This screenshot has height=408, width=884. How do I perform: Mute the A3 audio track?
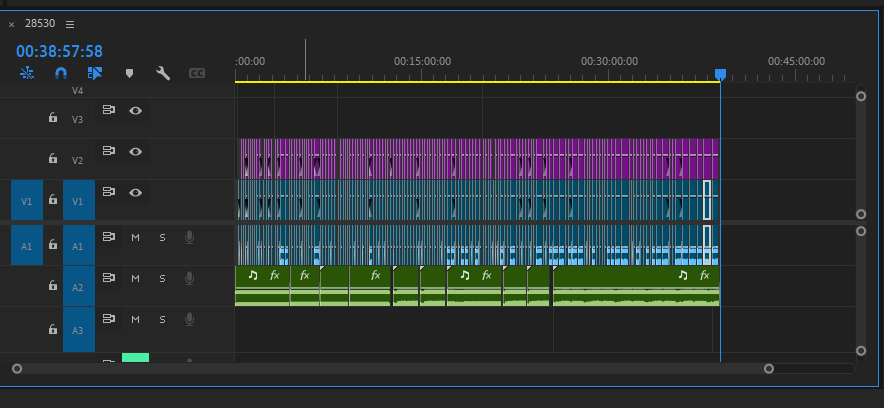135,320
